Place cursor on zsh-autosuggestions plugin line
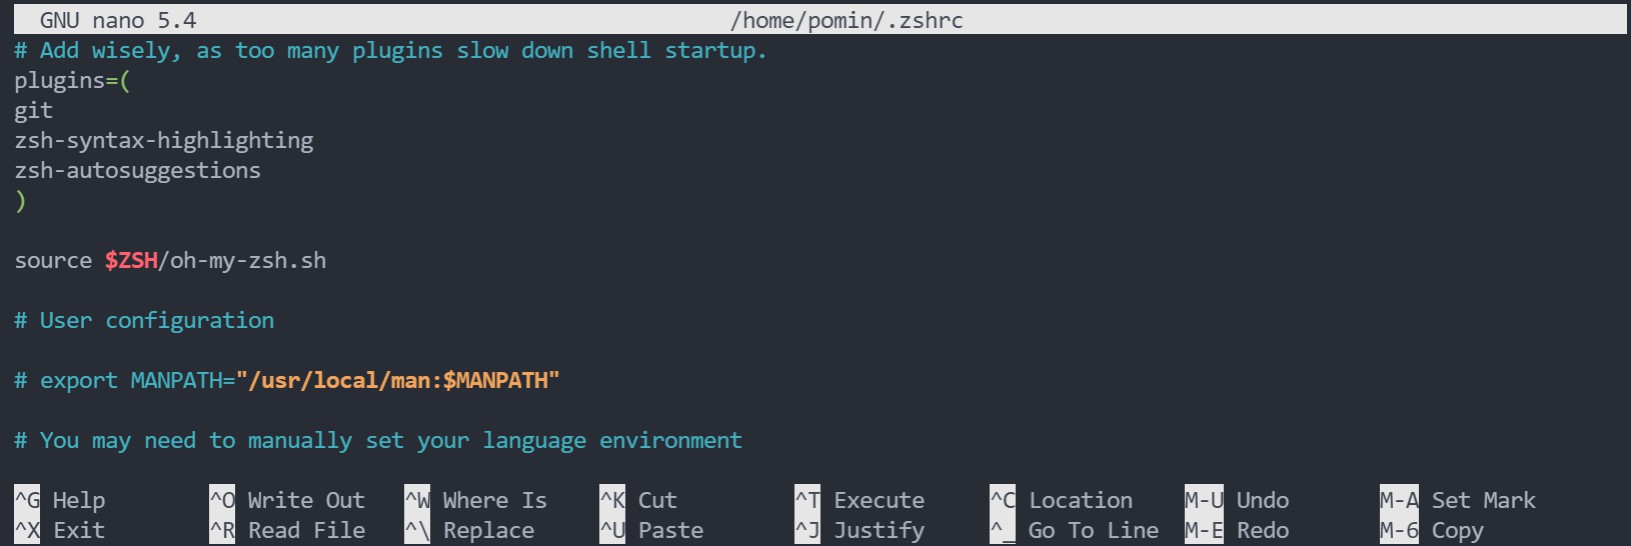This screenshot has width=1631, height=546. pos(138,171)
